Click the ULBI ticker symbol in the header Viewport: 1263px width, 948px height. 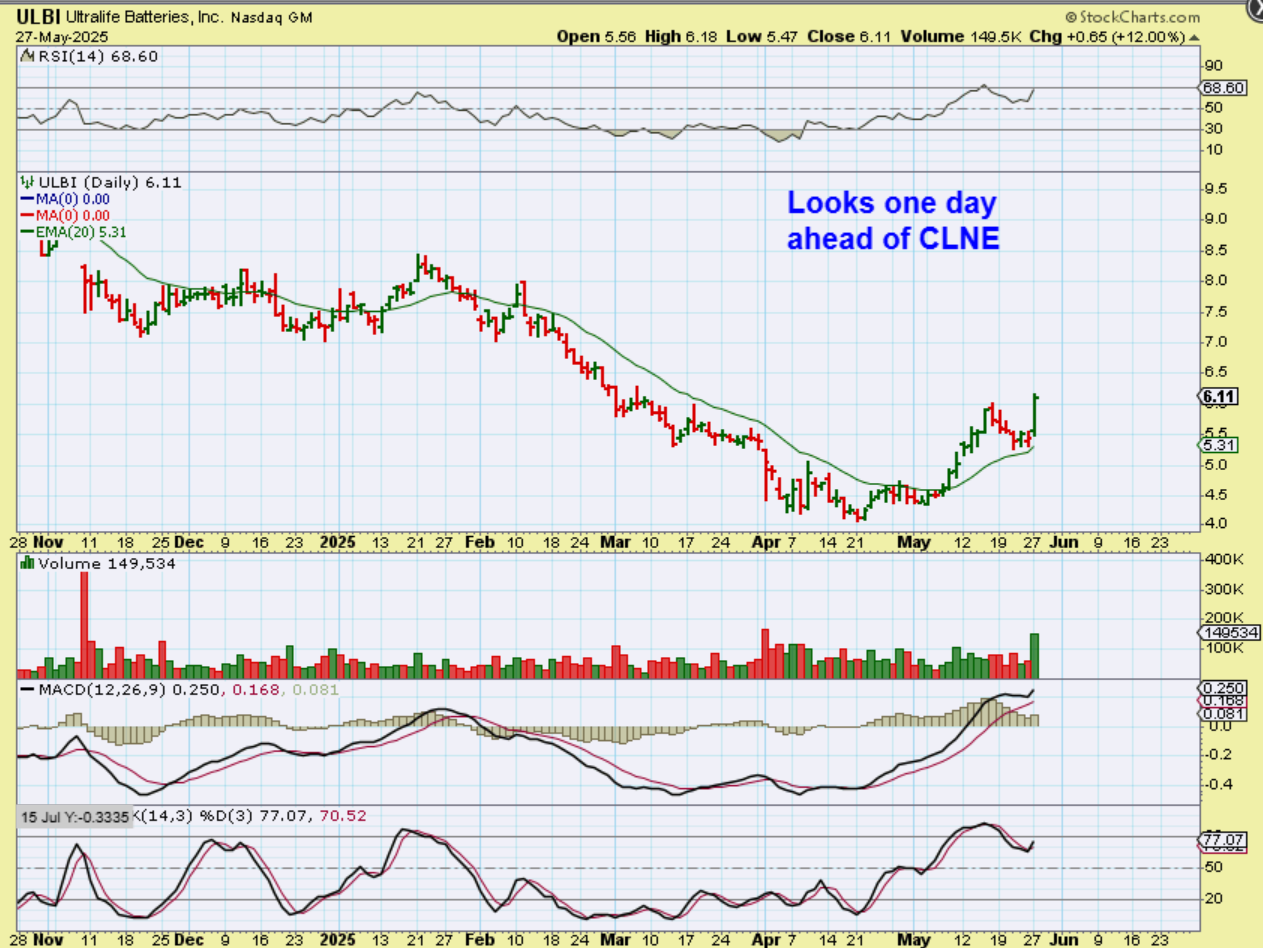coord(37,17)
